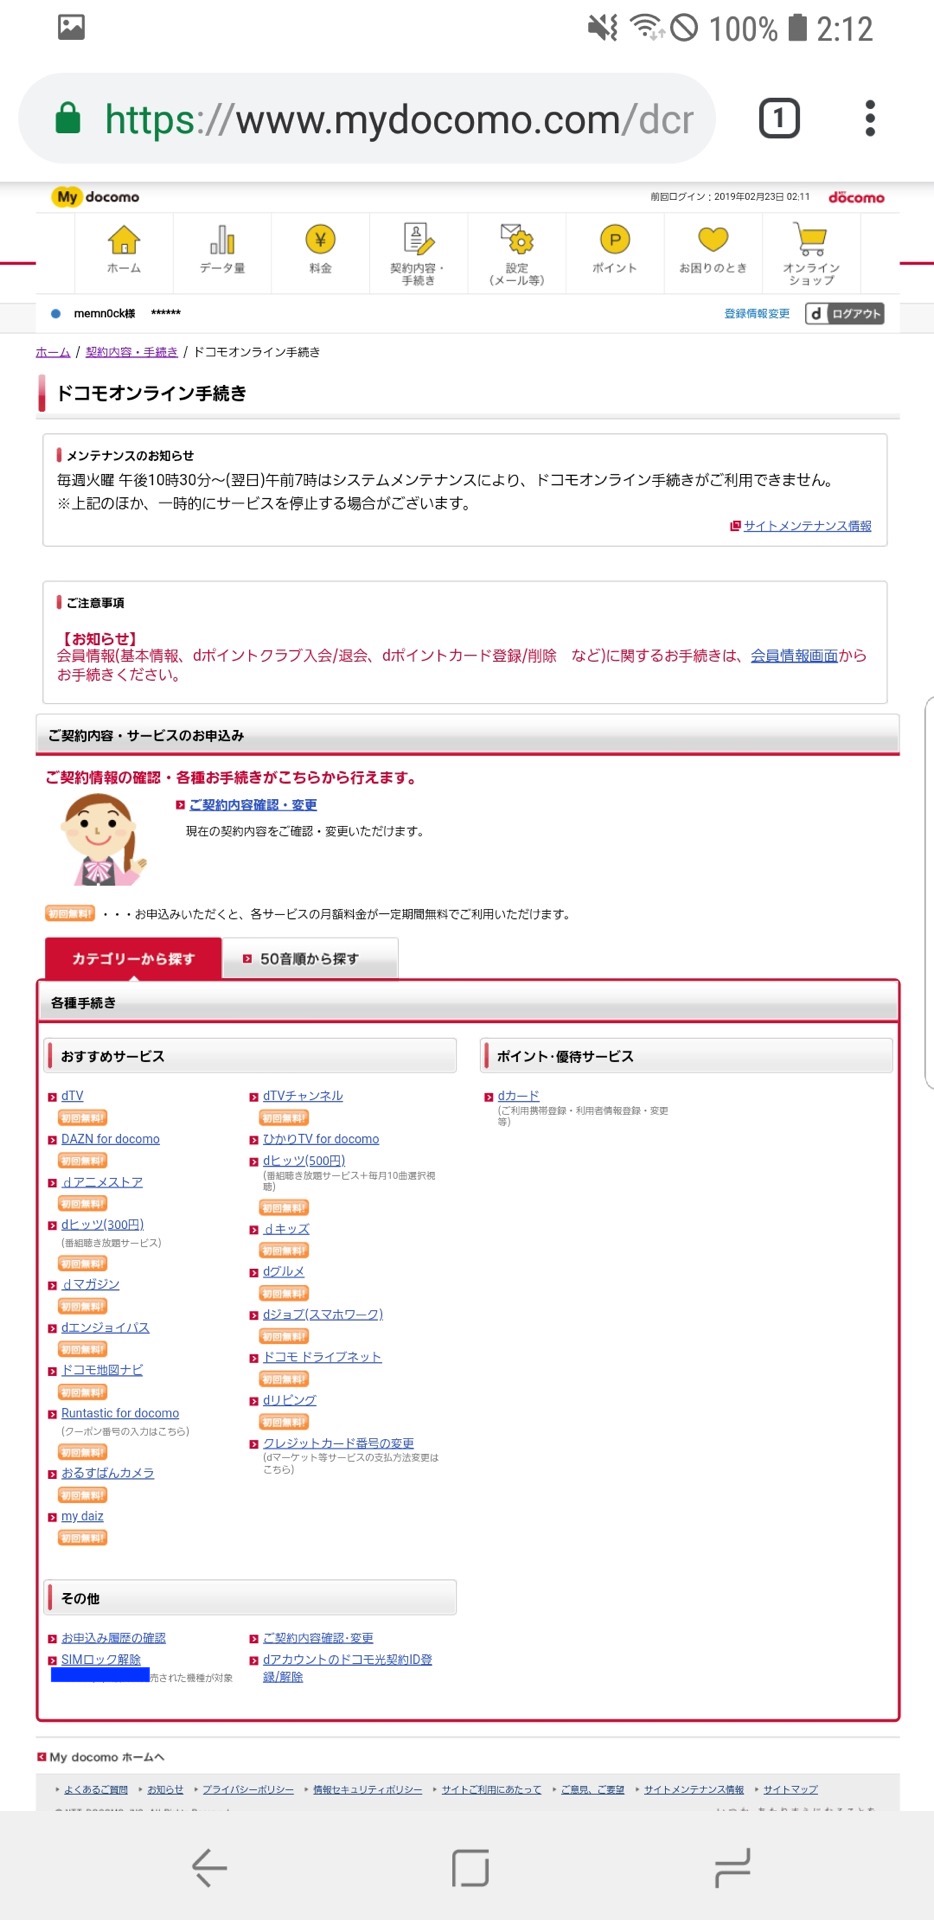The image size is (934, 1920).
Task: Open Runtastic for docomo link
Action: [120, 1413]
